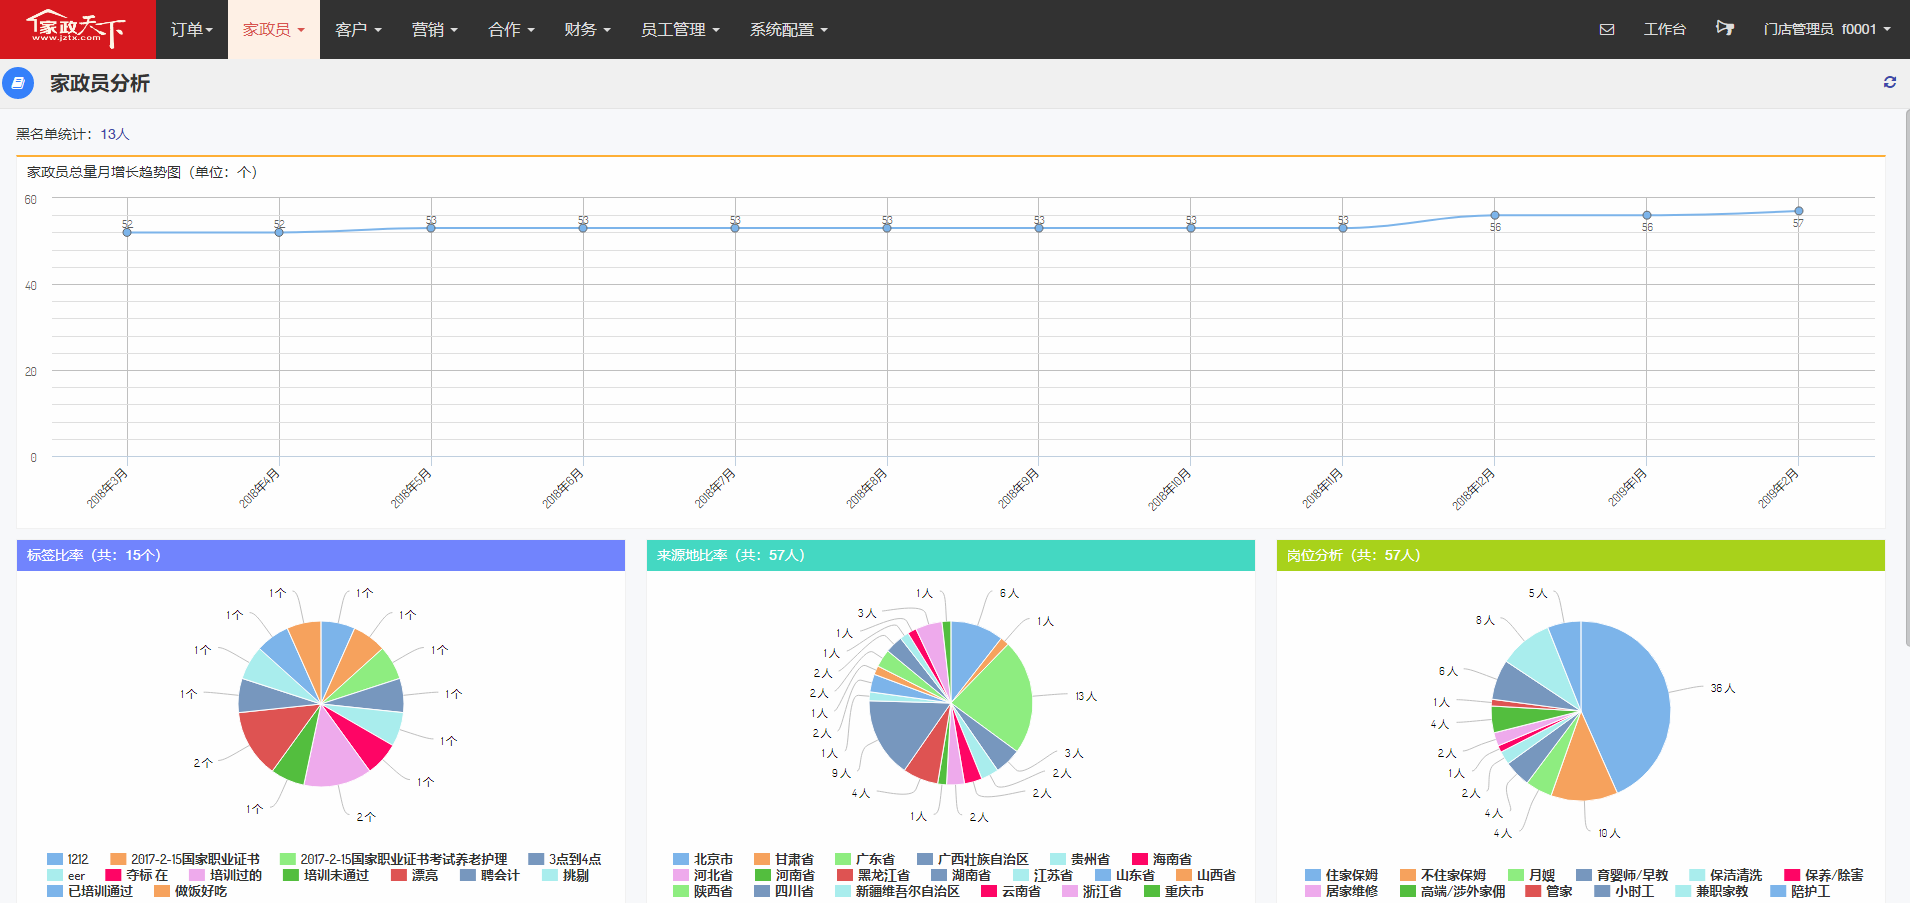This screenshot has height=903, width=1910.
Task: Open the 营销 dropdown menu
Action: (x=435, y=29)
